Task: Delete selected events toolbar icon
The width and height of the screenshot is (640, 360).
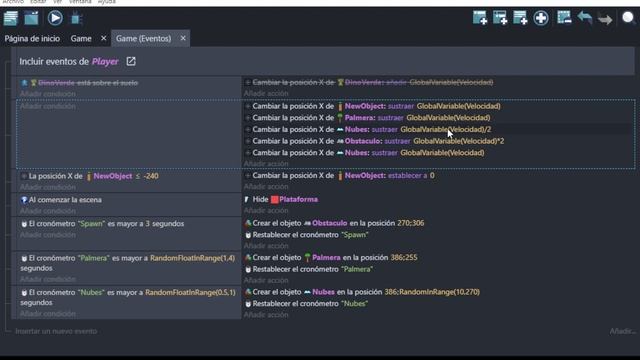Action: 564,18
